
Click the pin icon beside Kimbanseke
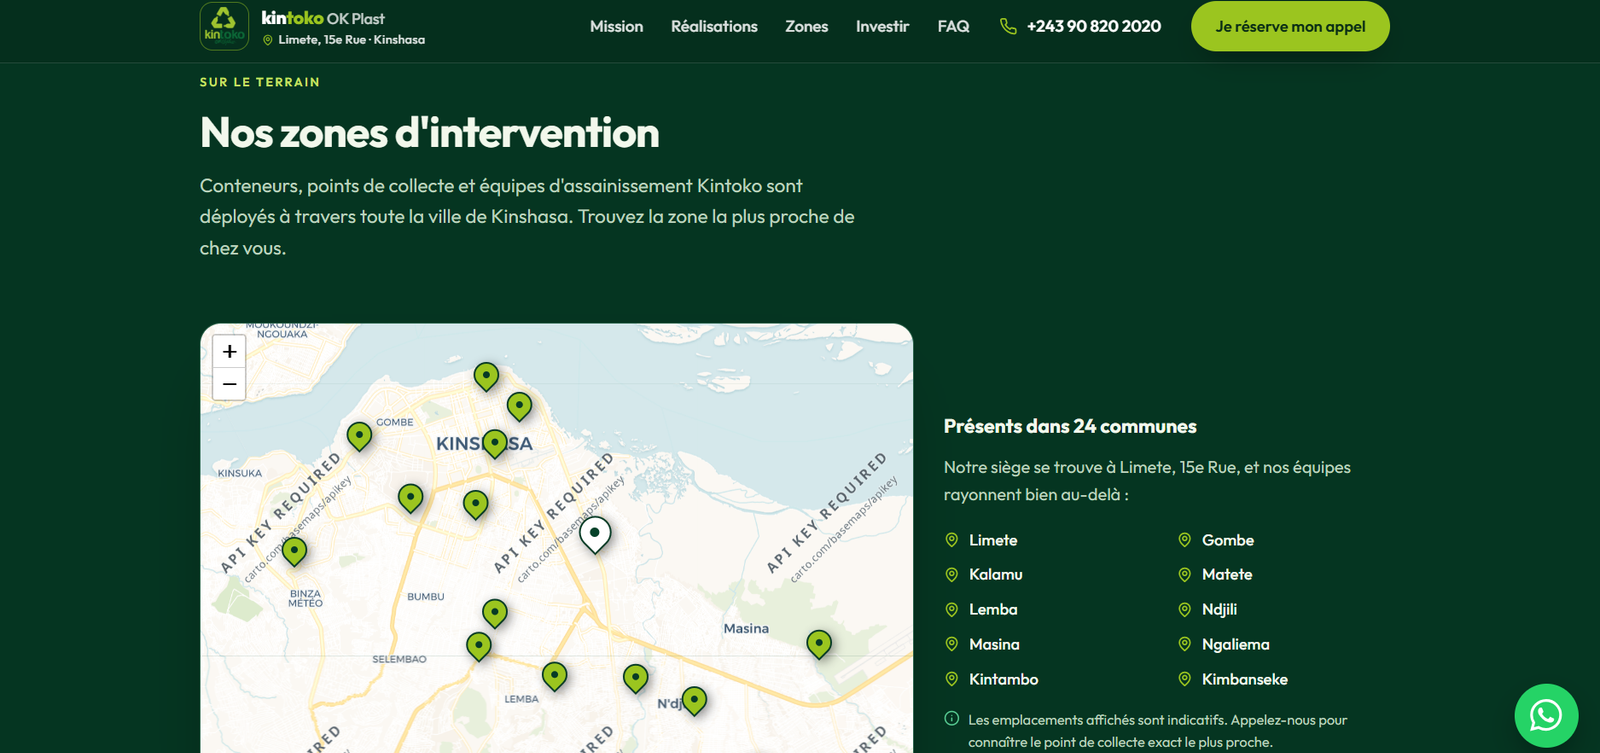1185,679
